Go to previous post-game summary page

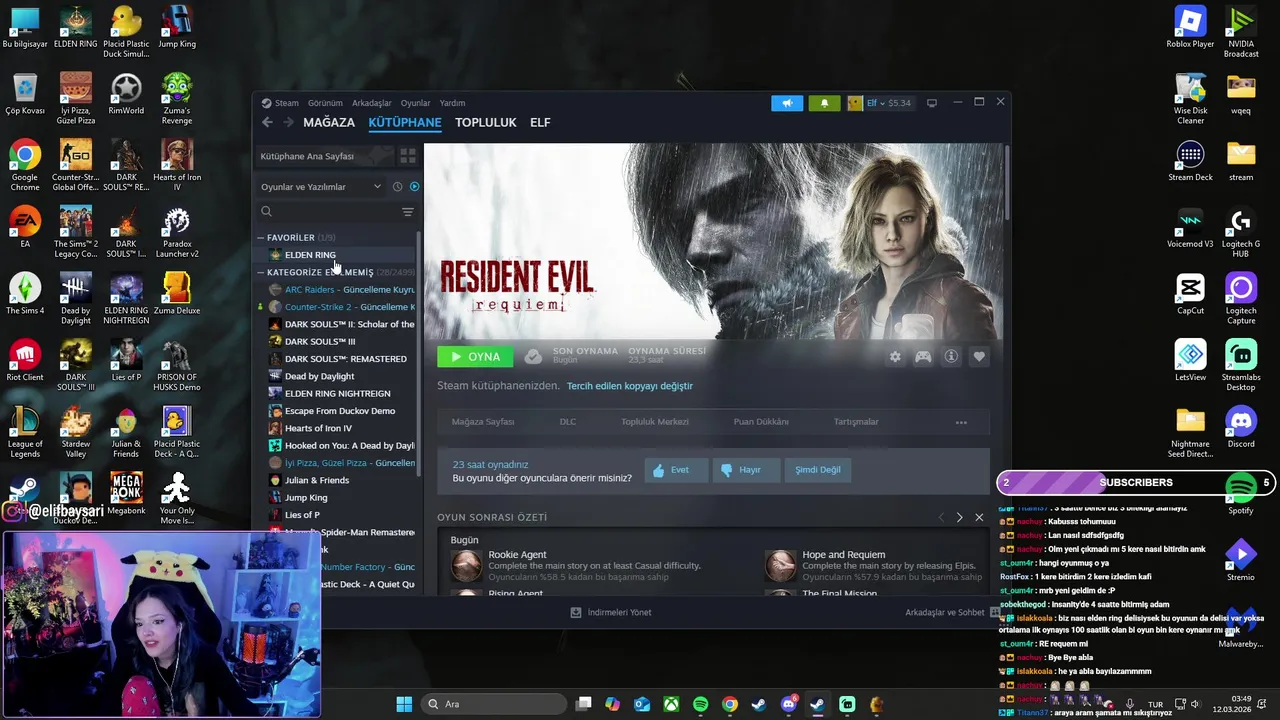(940, 517)
